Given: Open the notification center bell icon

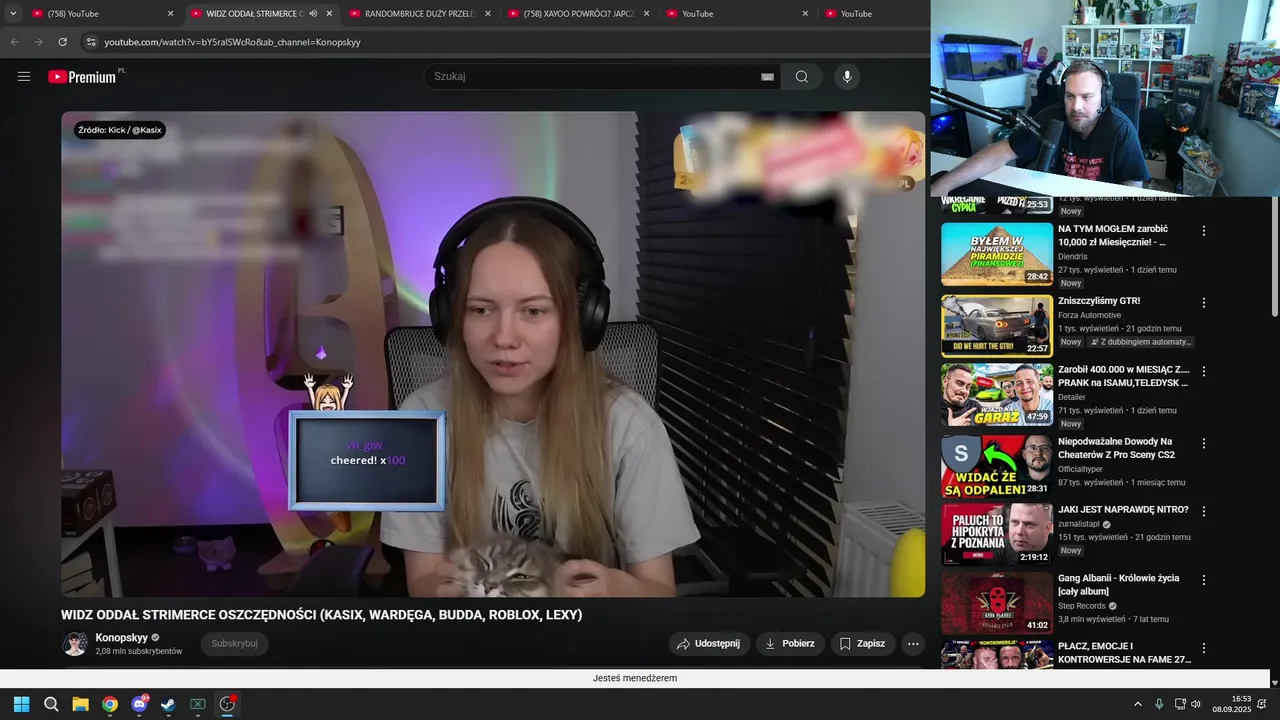Looking at the screenshot, I should [x=1261, y=704].
